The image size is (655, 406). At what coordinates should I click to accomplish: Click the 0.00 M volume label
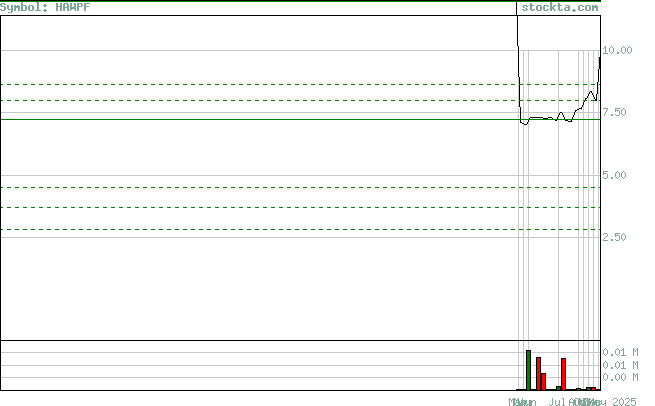pyautogui.click(x=620, y=377)
